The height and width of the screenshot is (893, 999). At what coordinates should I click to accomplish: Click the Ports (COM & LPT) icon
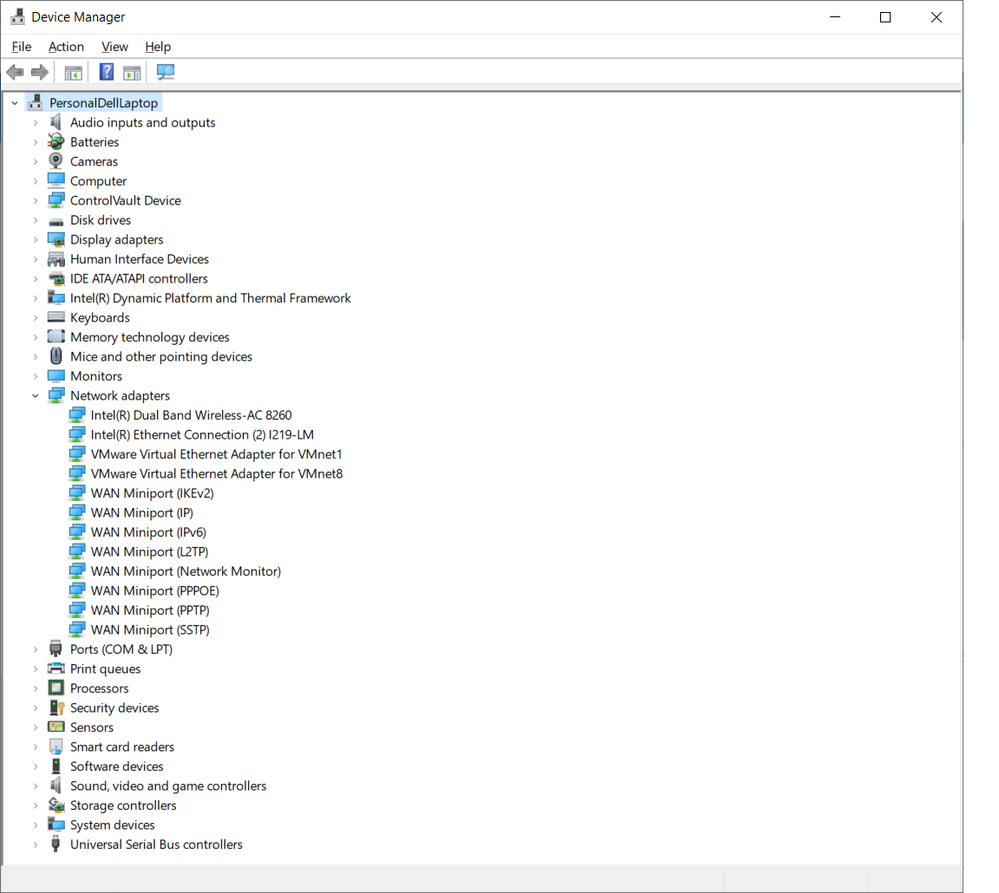tap(56, 649)
